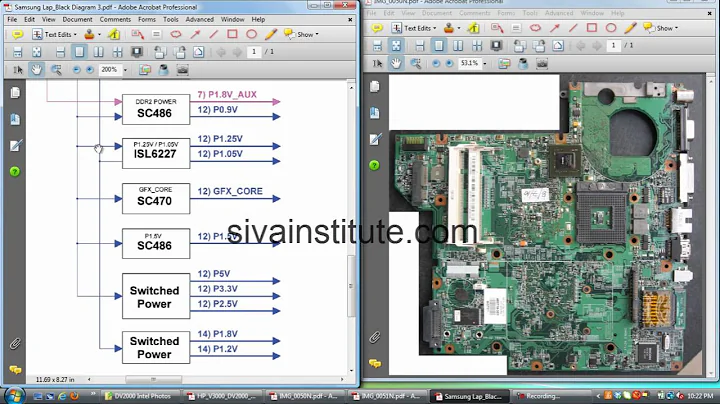Toggle Two-Up layout in IMG_0050N window
The height and width of the screenshot is (404, 720).
coord(458,45)
